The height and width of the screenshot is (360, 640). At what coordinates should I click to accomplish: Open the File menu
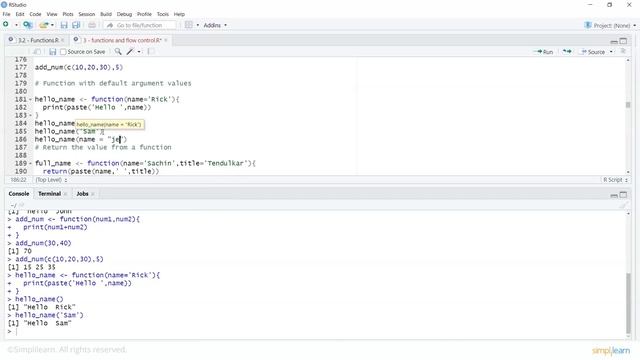click(7, 14)
